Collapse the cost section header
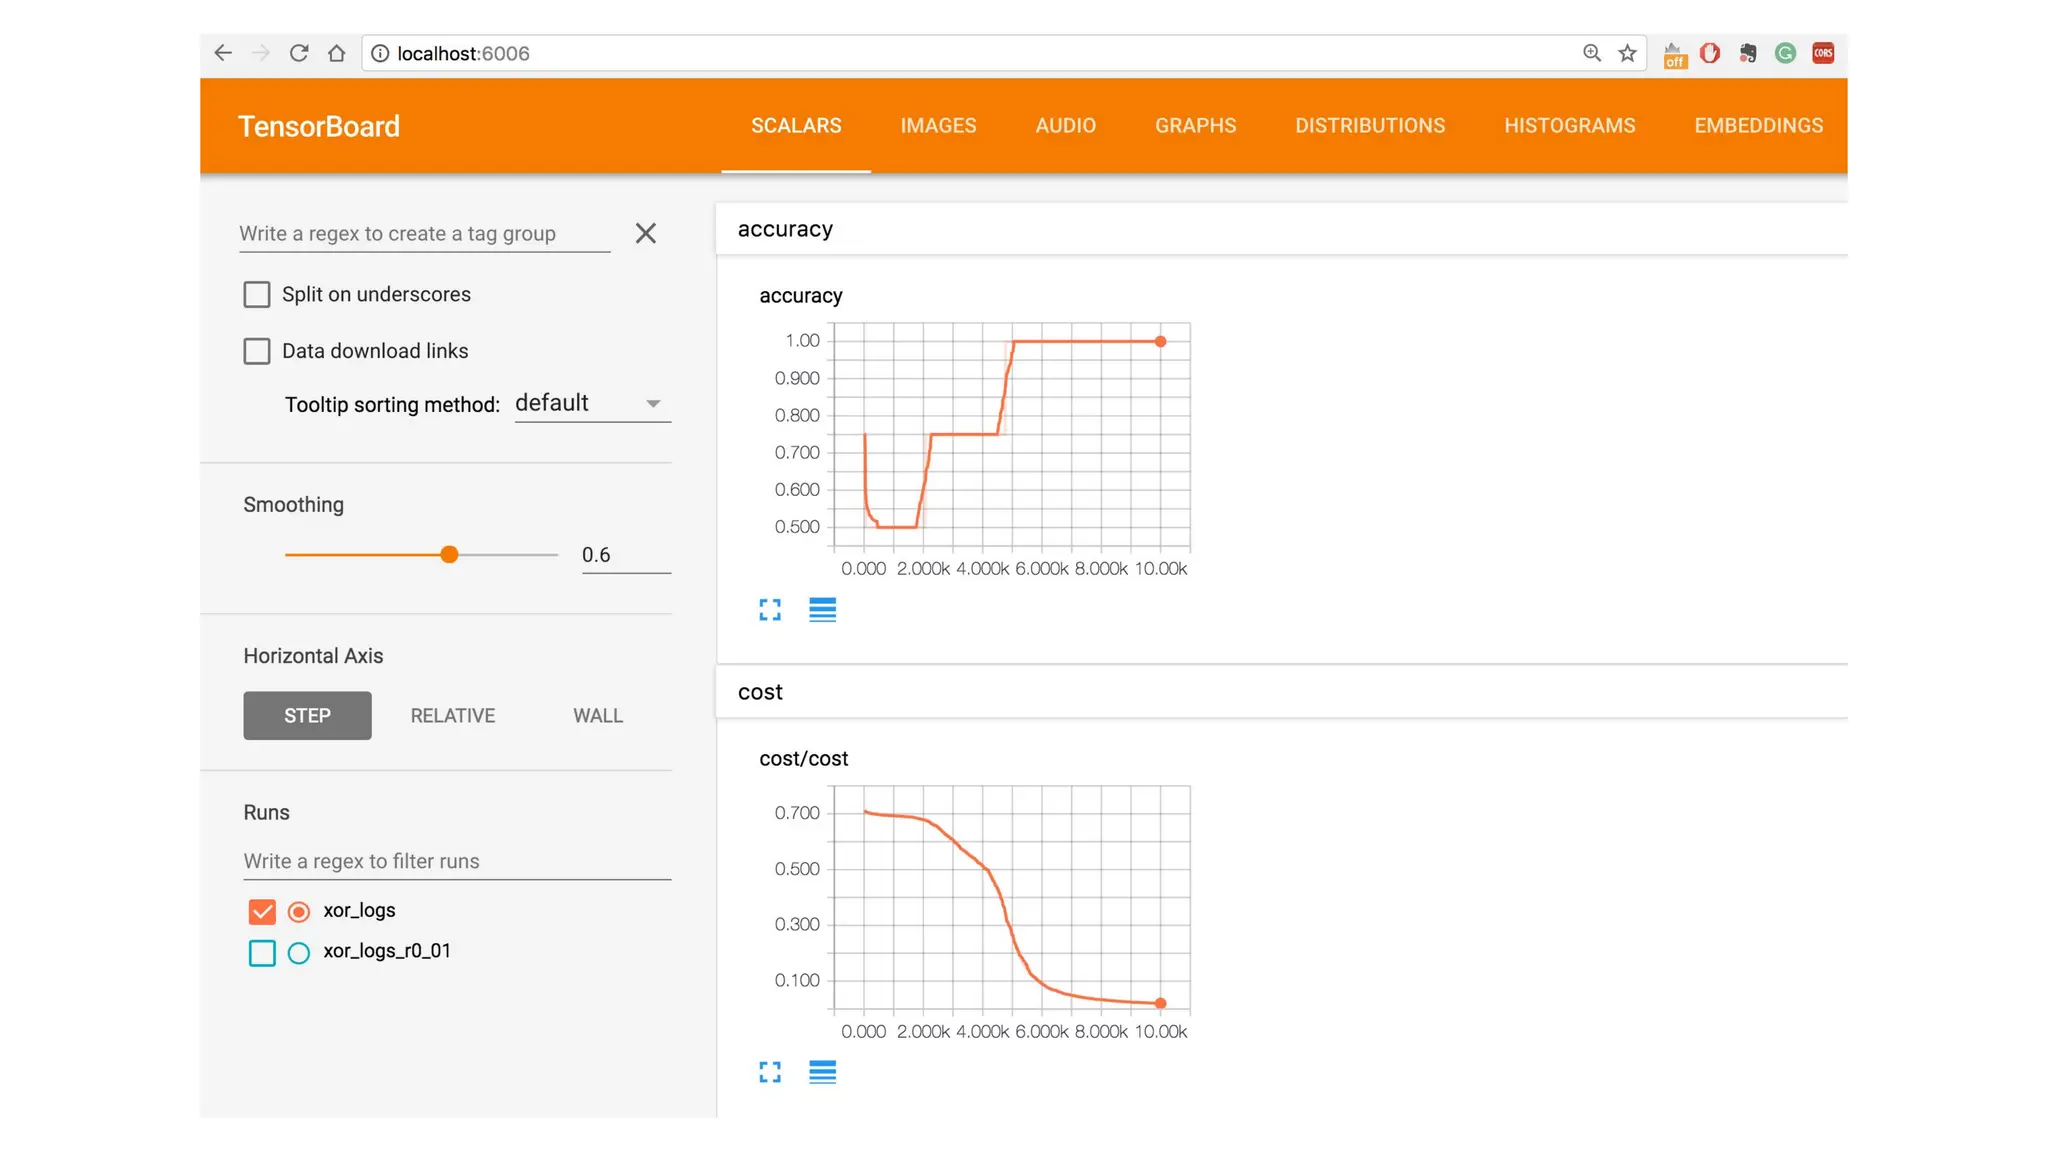2048x1152 pixels. 760,692
